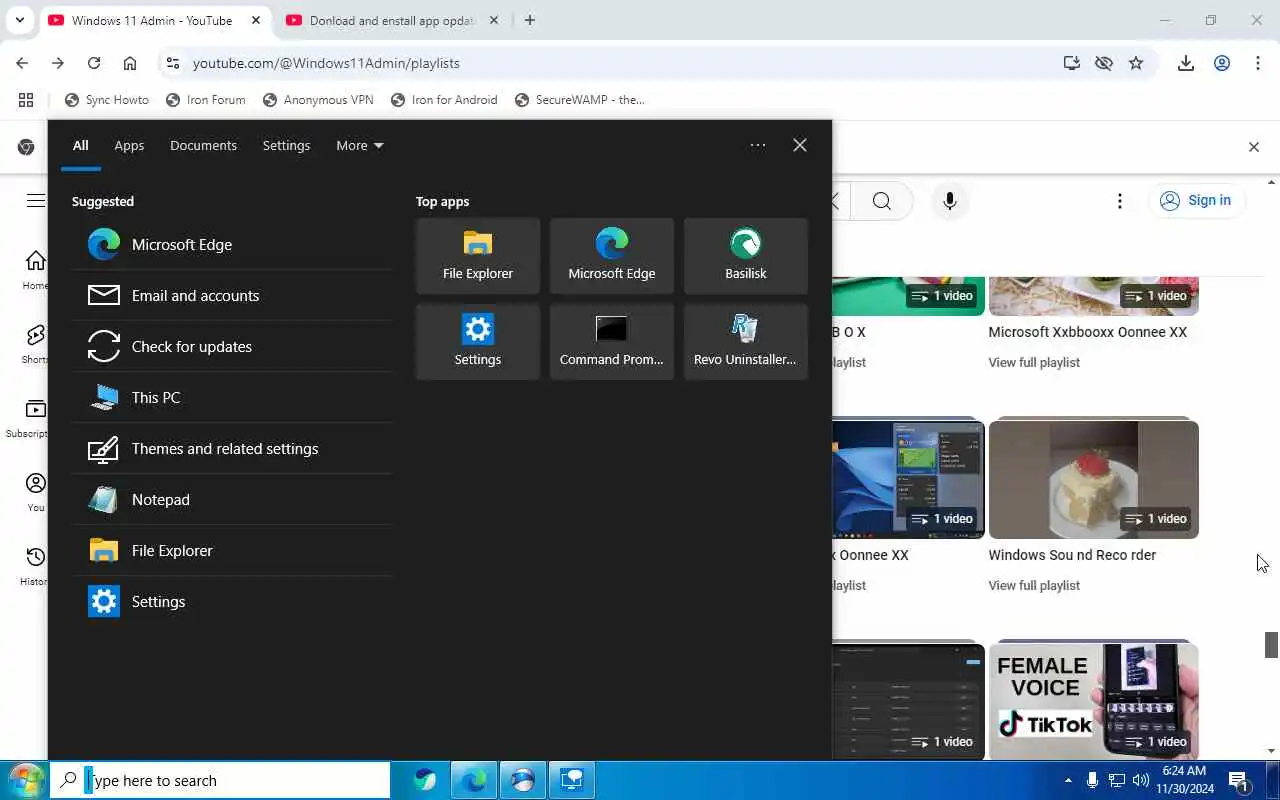Image resolution: width=1280 pixels, height=800 pixels.
Task: Reload the current page
Action: (94, 63)
